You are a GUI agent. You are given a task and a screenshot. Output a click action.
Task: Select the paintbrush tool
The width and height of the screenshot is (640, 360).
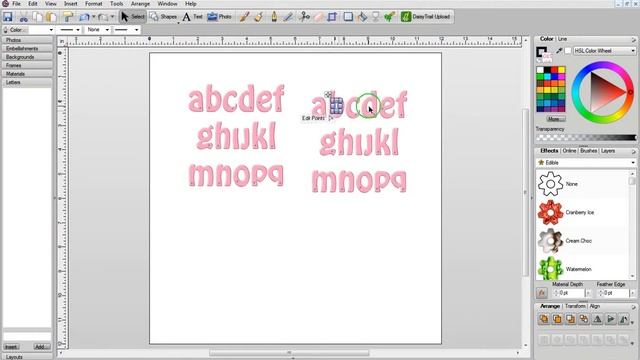click(244, 17)
